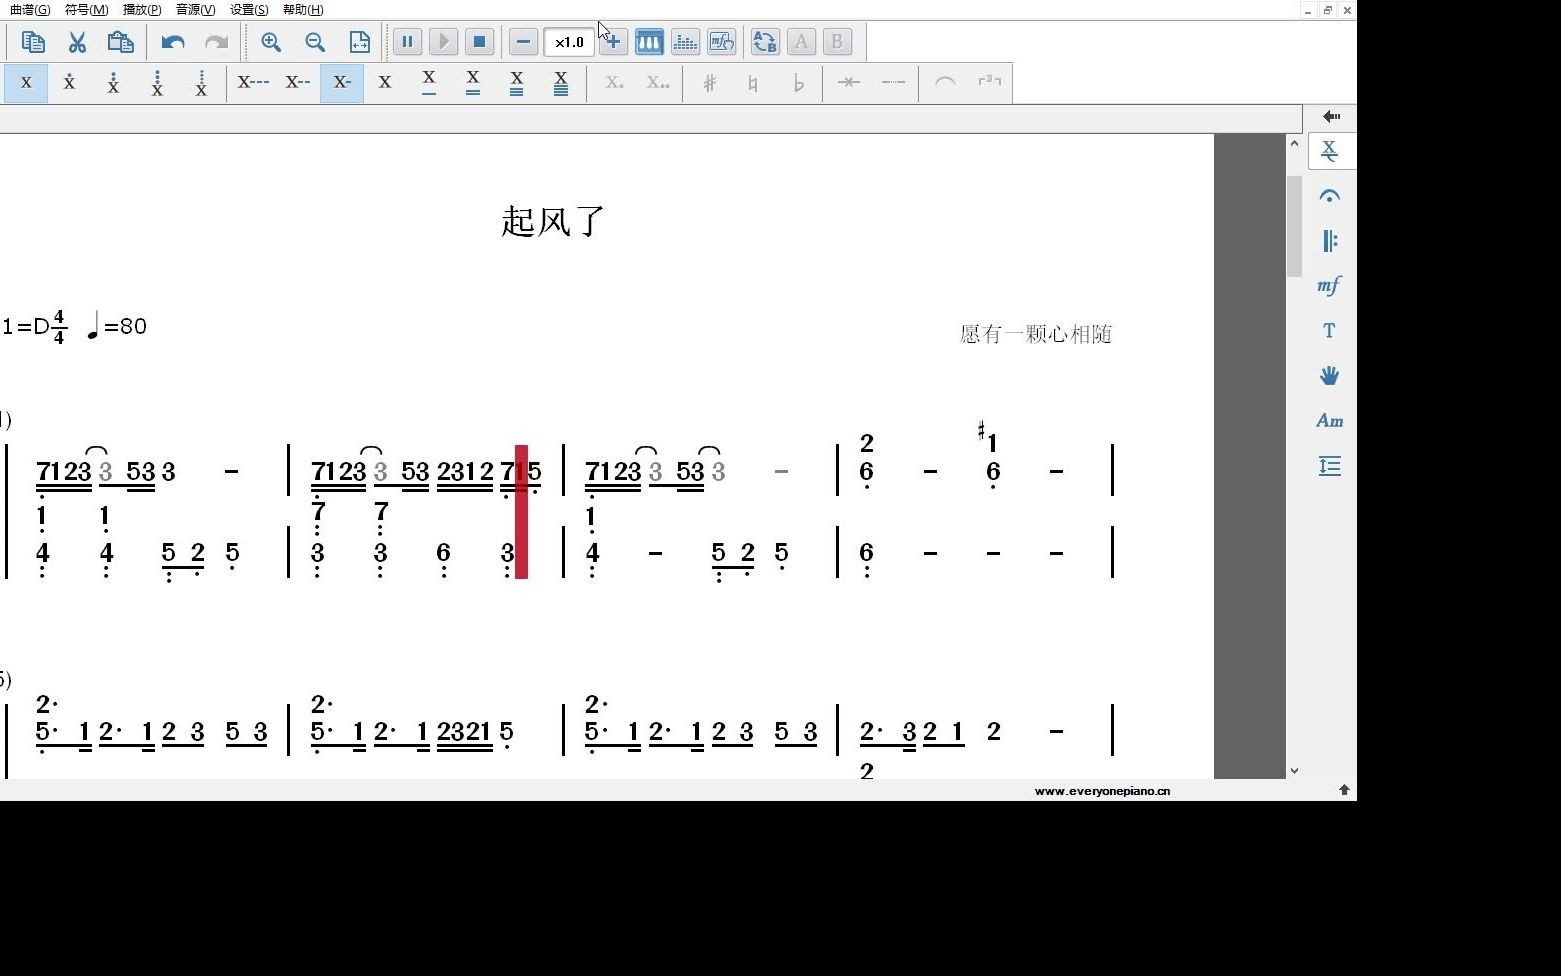Open the text T sidebar tool
Image resolution: width=1561 pixels, height=976 pixels.
pyautogui.click(x=1329, y=331)
